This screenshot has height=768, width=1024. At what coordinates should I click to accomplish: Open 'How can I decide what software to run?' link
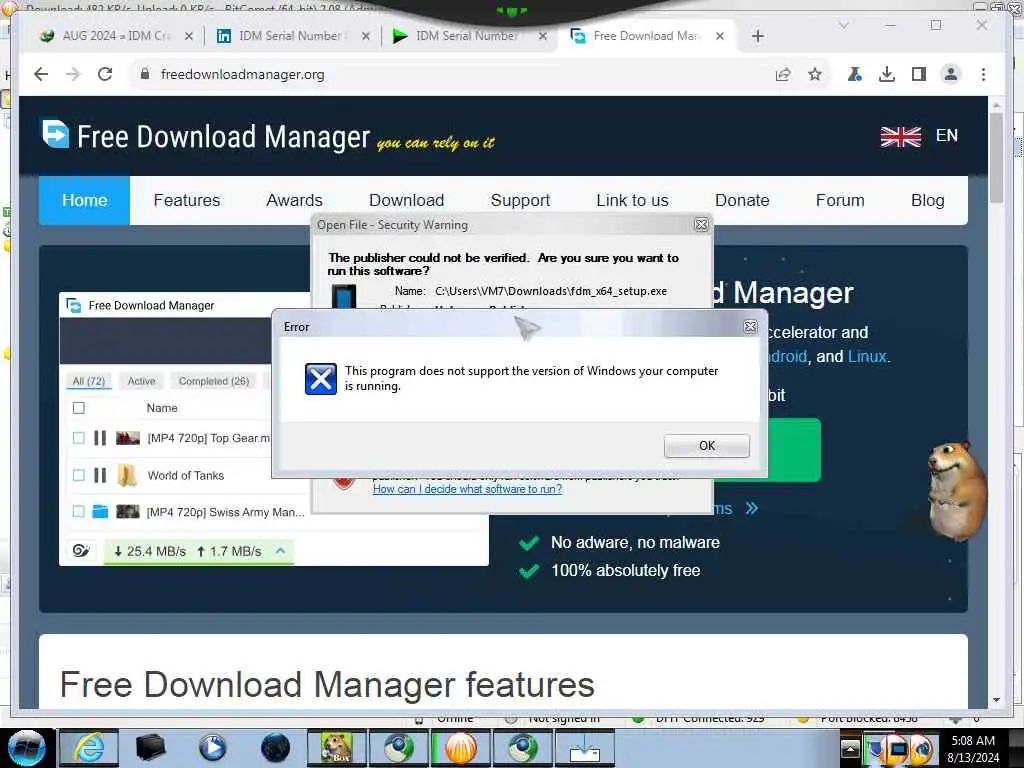(x=467, y=489)
